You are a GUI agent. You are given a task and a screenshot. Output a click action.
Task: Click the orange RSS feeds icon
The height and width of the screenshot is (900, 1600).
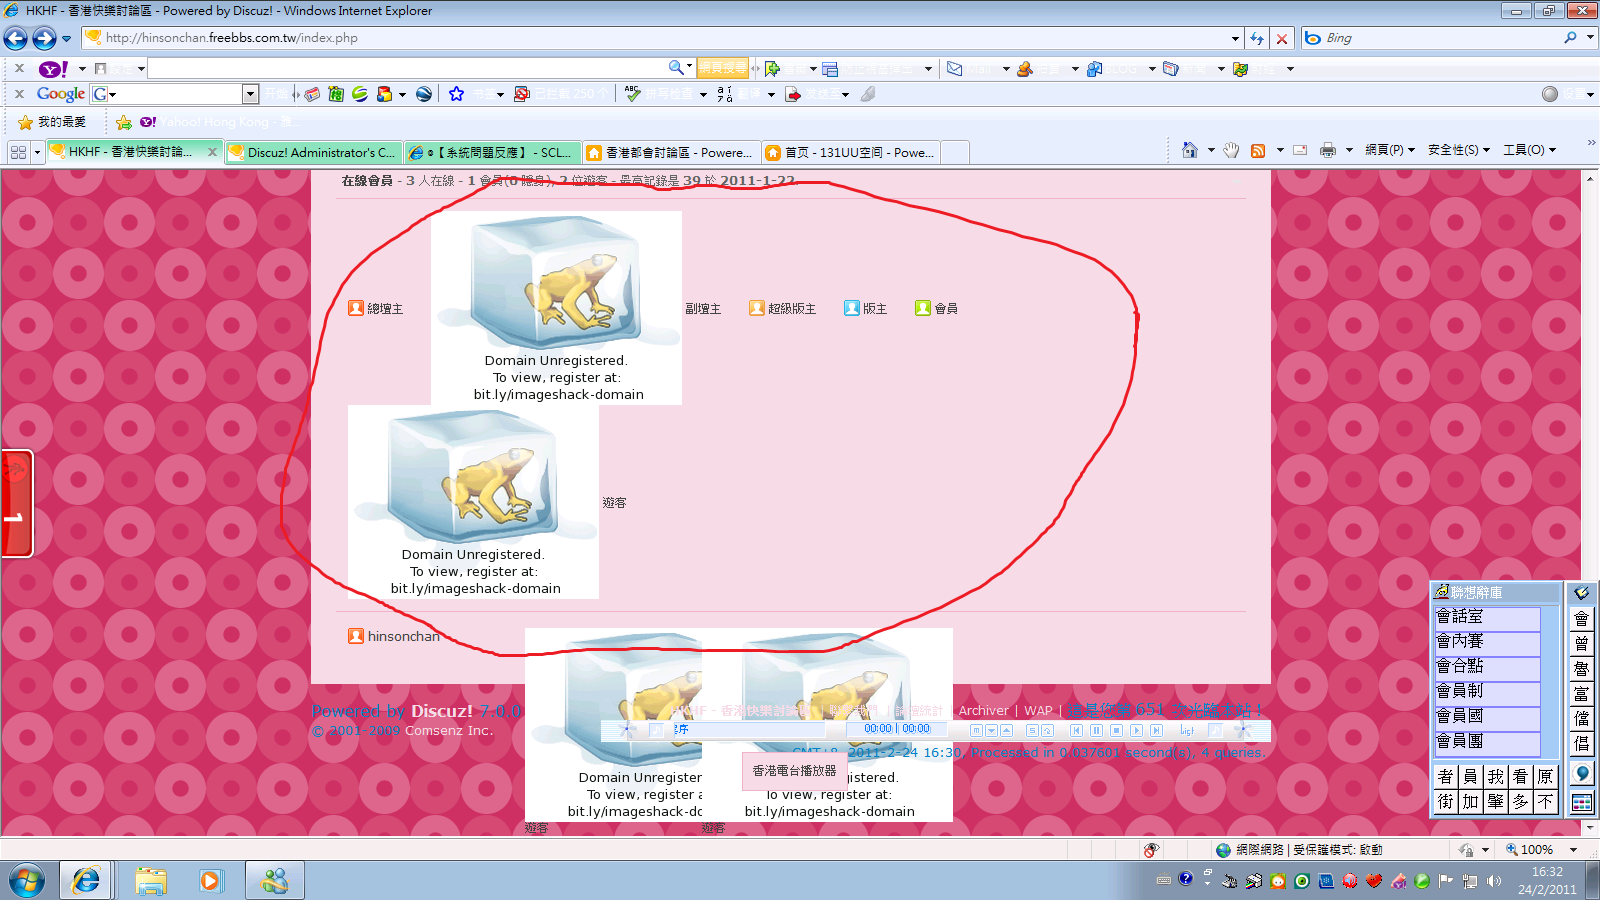(1258, 150)
